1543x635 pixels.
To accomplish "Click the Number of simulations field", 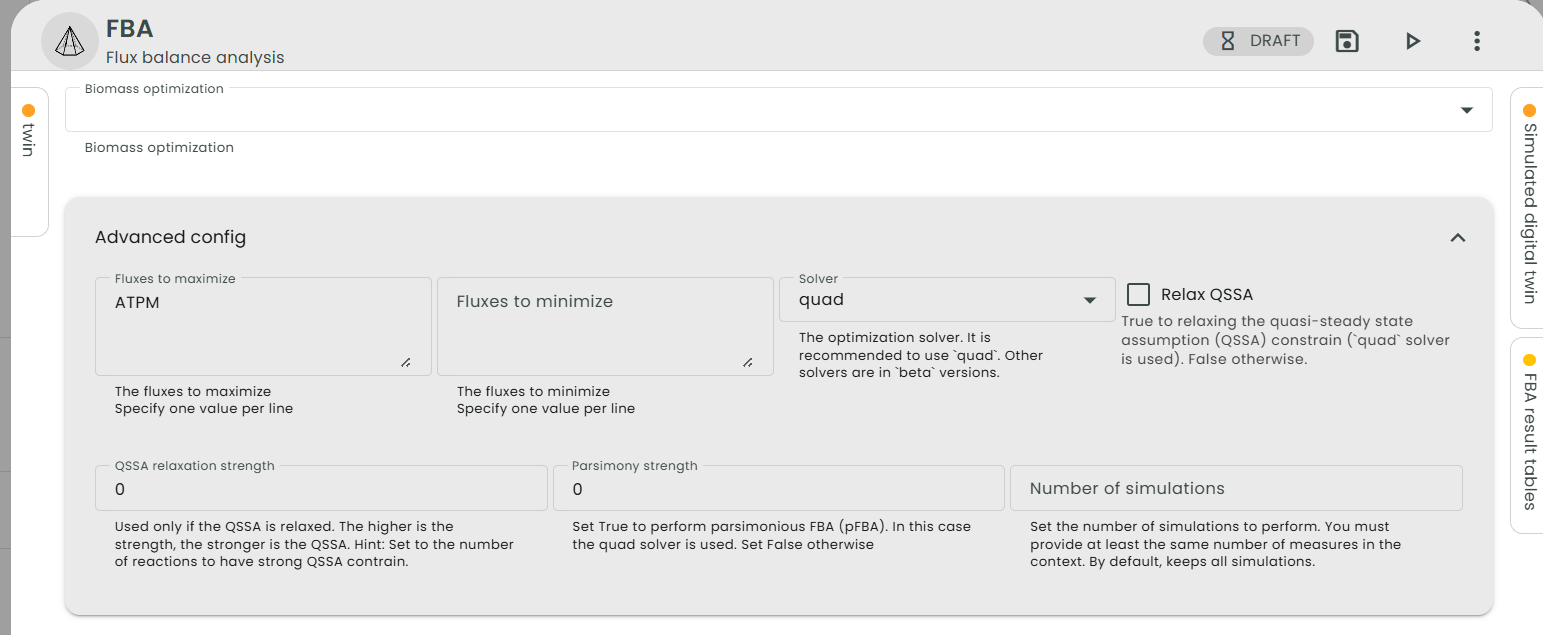I will pyautogui.click(x=1235, y=489).
